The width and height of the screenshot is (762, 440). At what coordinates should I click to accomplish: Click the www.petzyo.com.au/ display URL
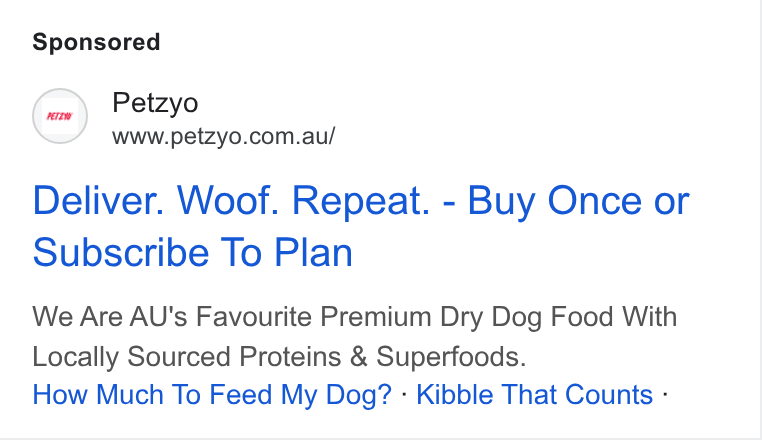(224, 136)
